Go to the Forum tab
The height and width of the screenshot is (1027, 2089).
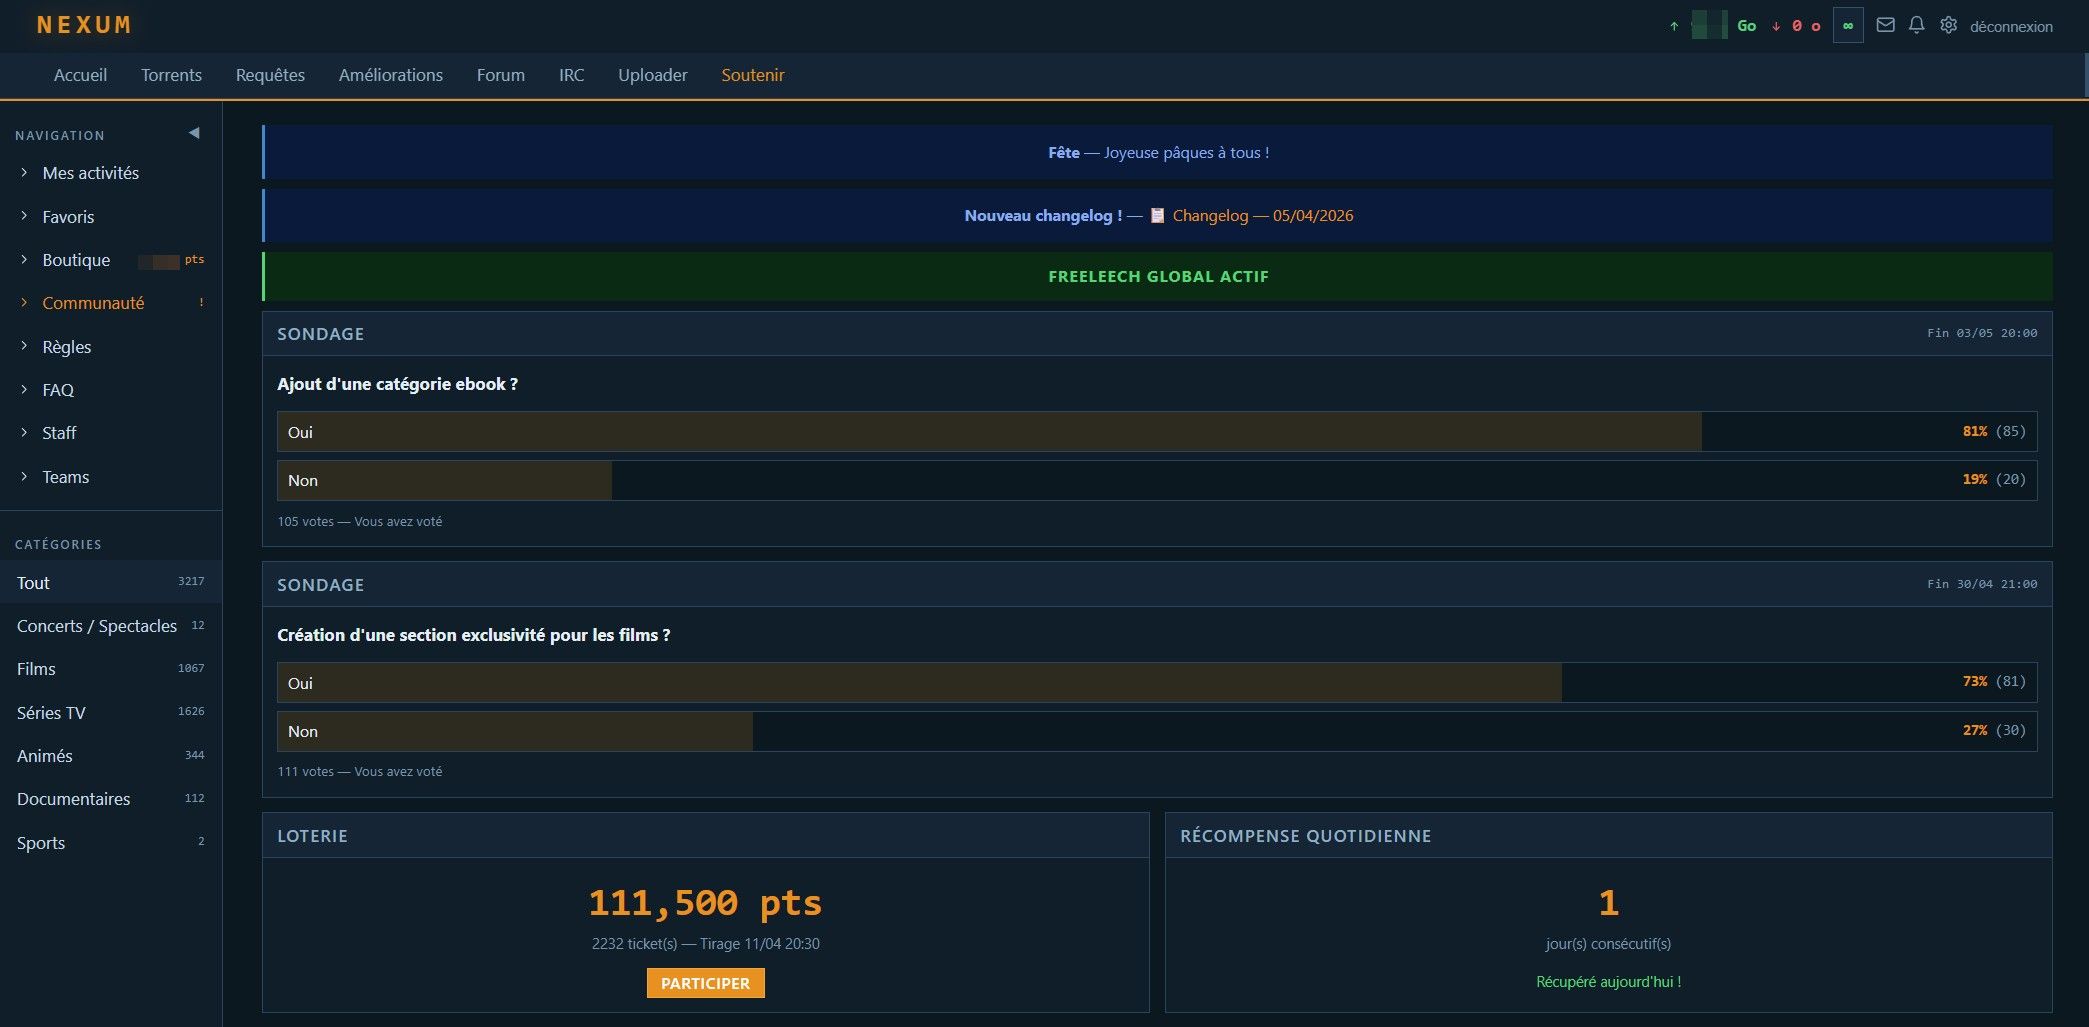[x=500, y=75]
